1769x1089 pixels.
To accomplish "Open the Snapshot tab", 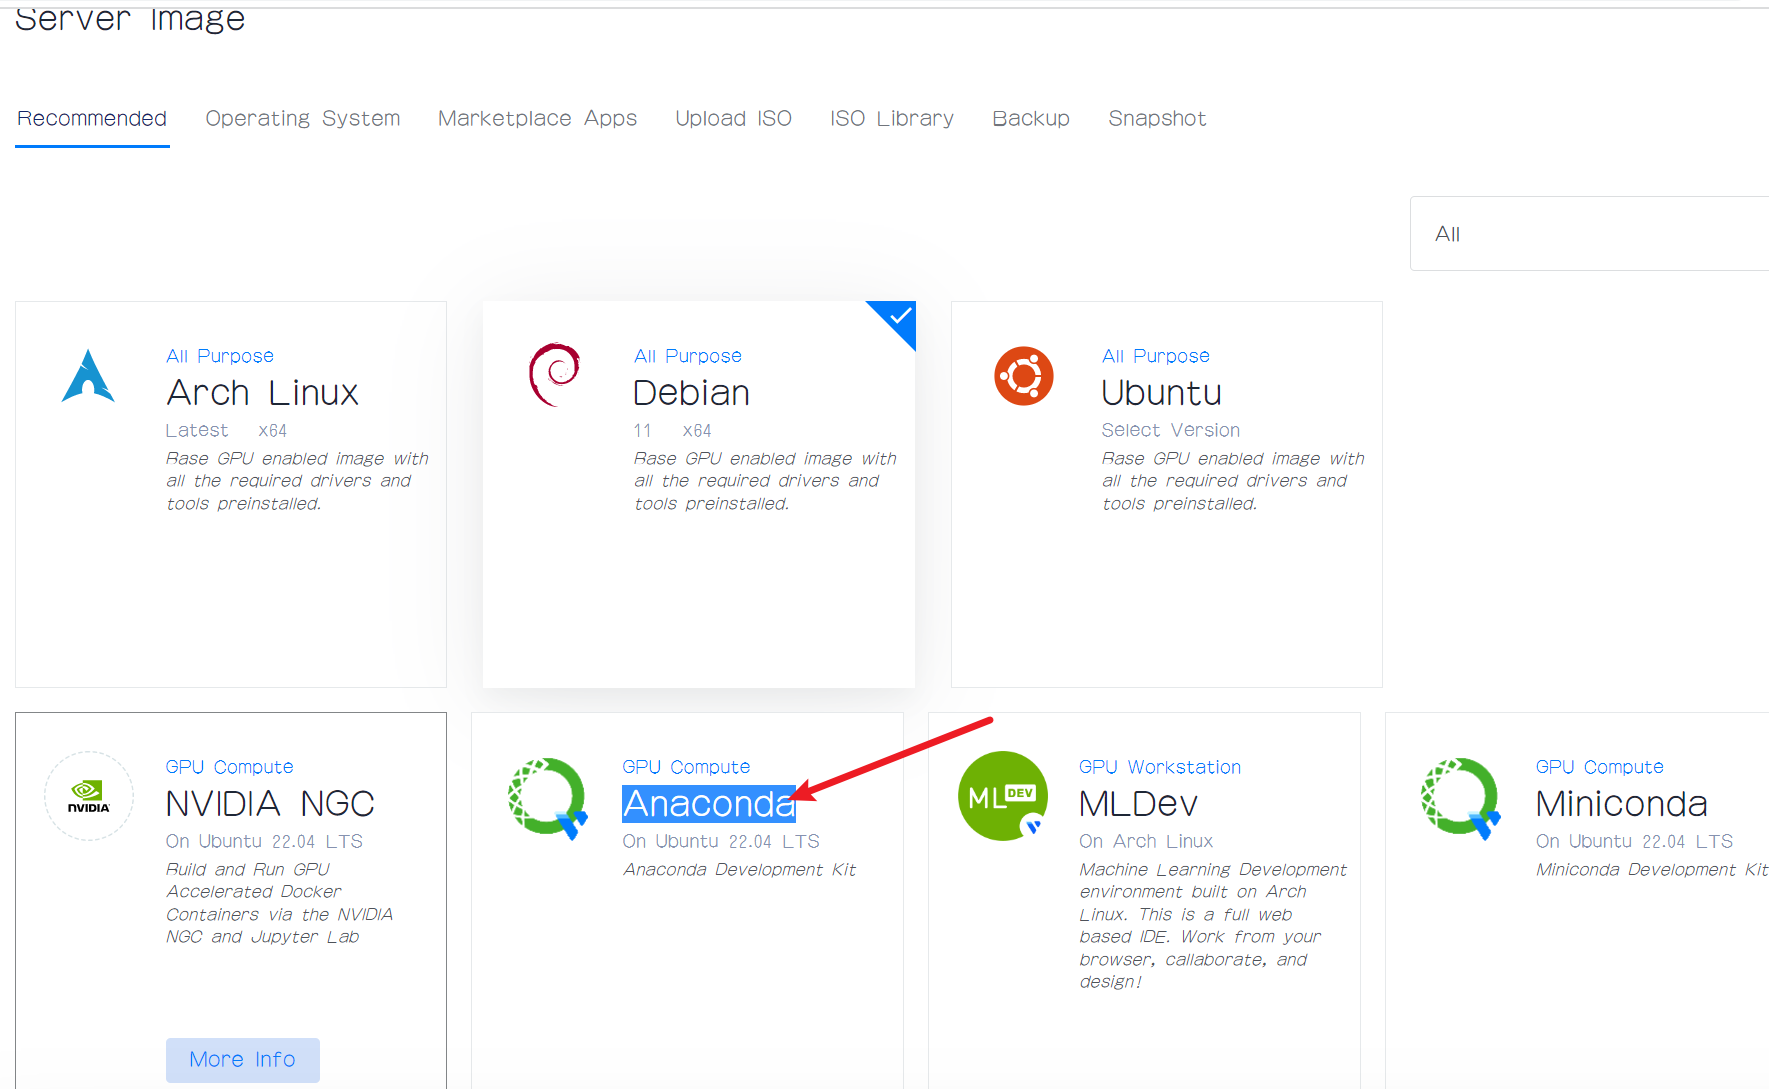I will (1157, 119).
